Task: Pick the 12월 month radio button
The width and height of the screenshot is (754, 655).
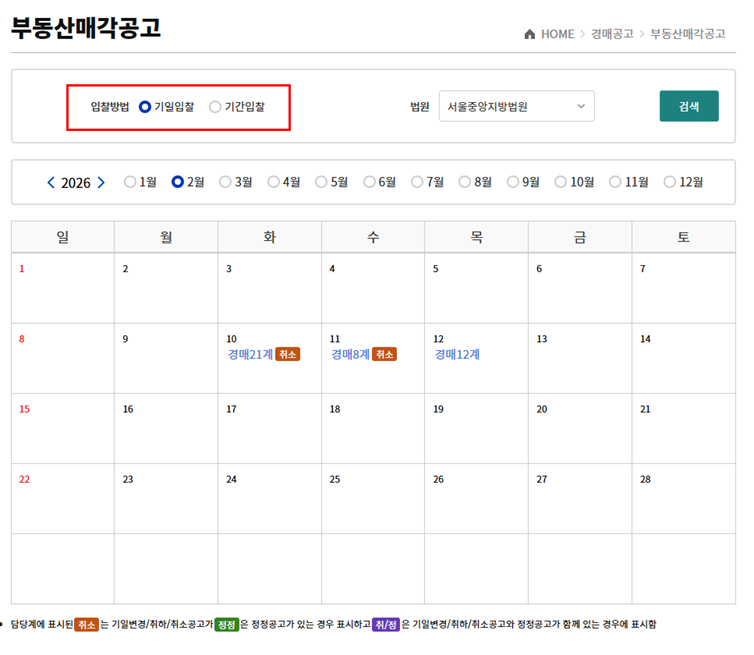Action: point(670,182)
